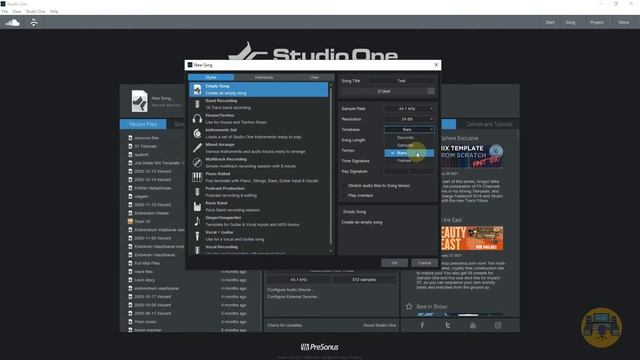This screenshot has width=640, height=360.
Task: Open the Recent Files tab
Action: coord(143,124)
